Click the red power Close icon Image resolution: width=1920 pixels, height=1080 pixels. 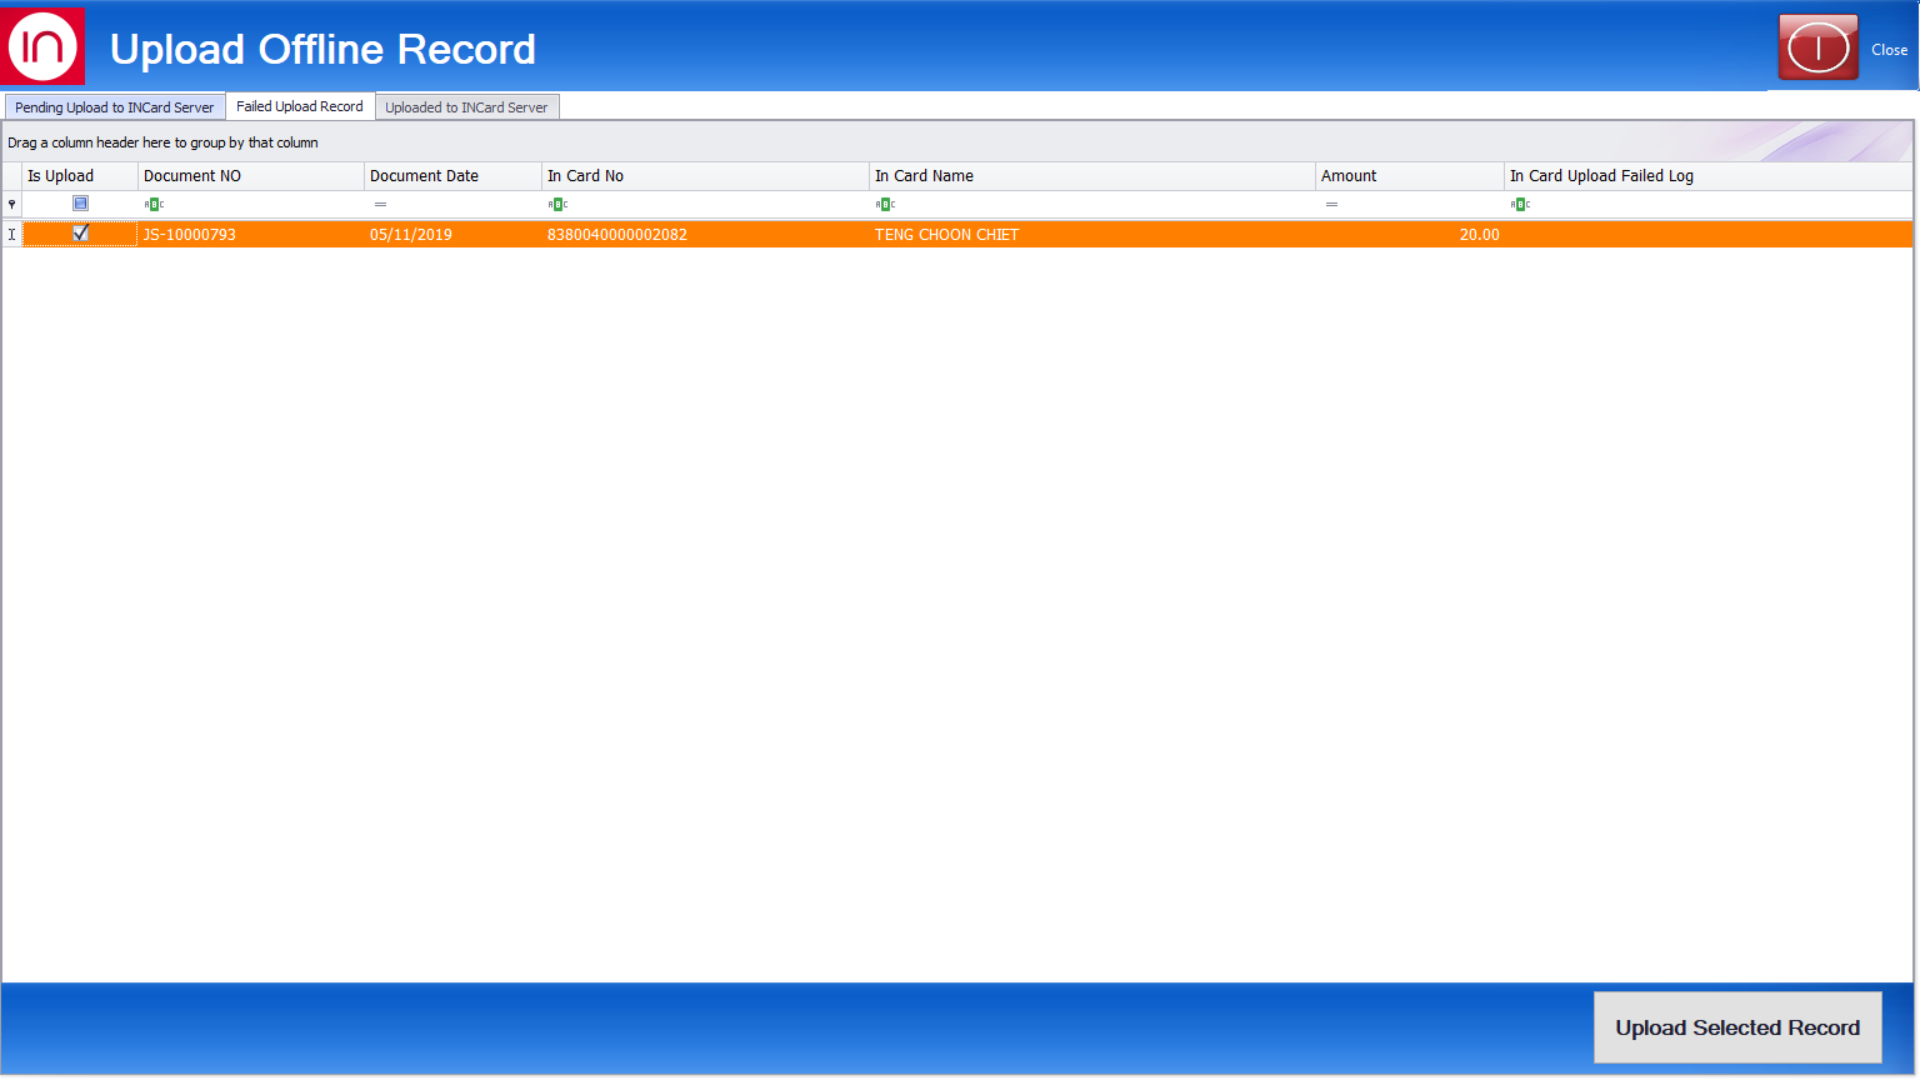tap(1817, 47)
